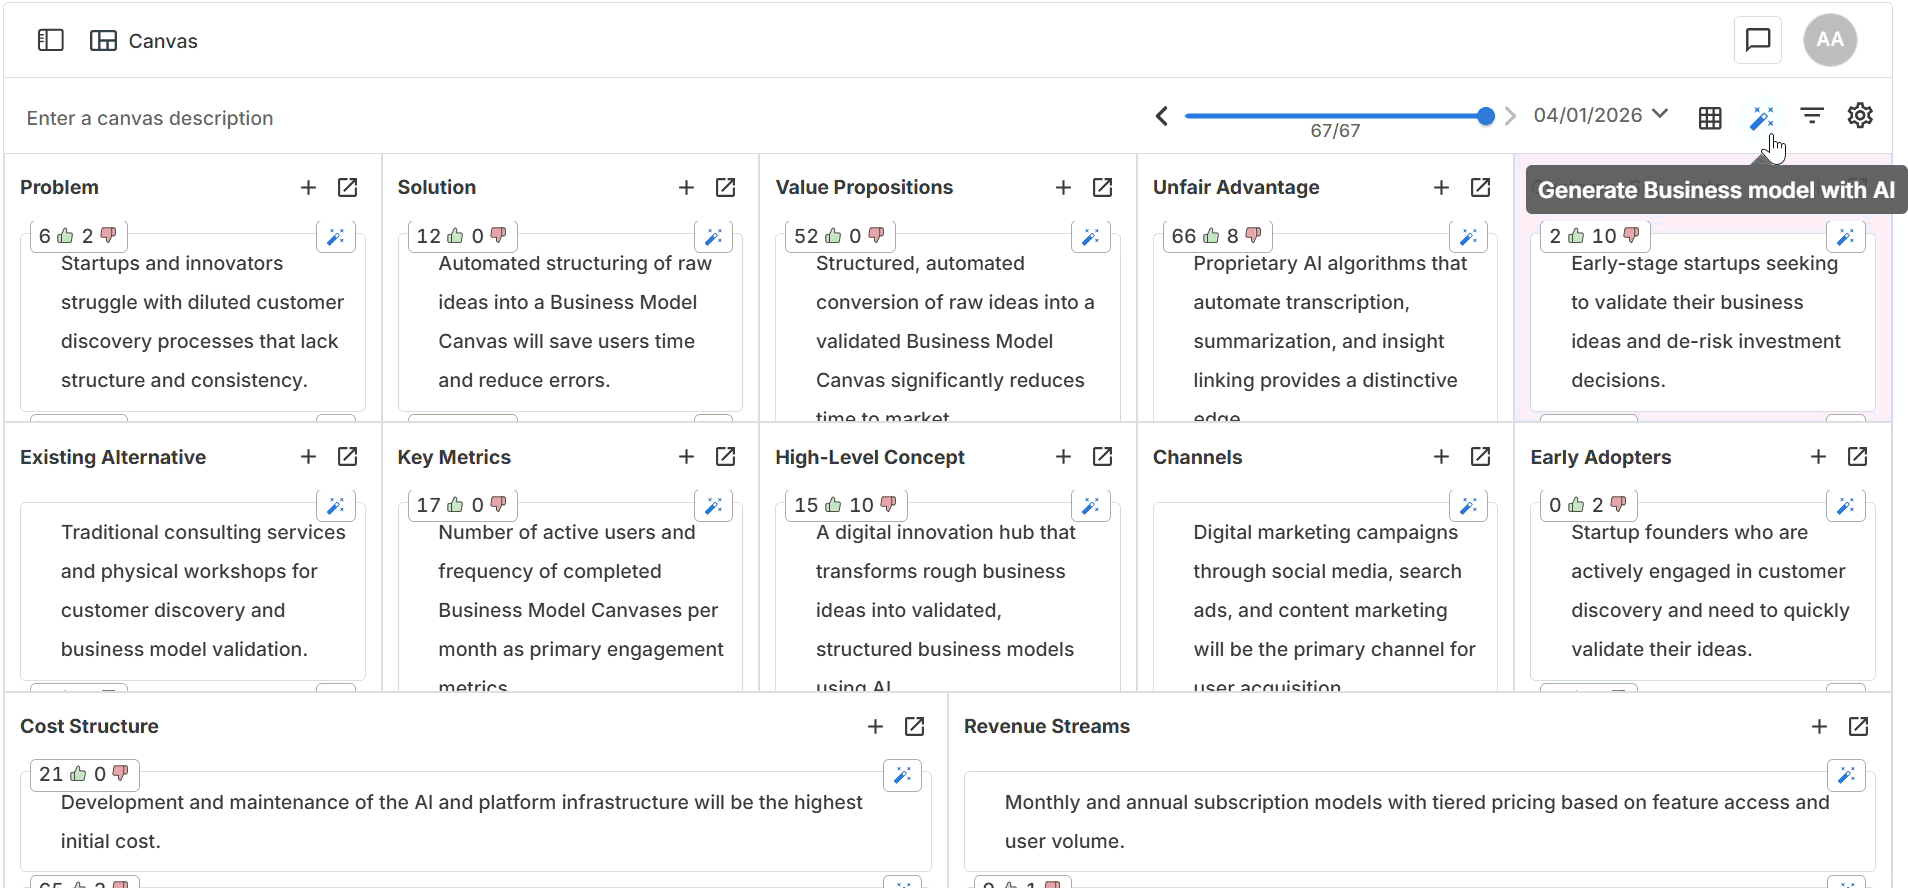Image resolution: width=1908 pixels, height=888 pixels.
Task: Open the 04/01/2026 date dropdown
Action: pos(1600,115)
